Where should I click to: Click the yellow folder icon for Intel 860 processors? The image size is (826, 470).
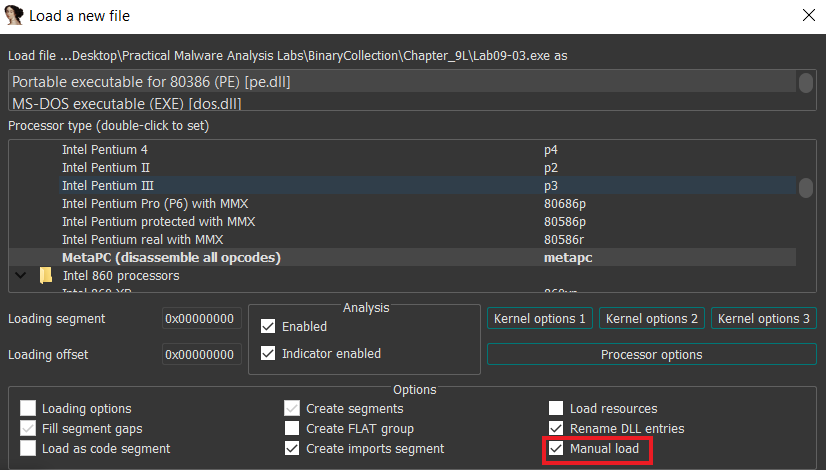(x=45, y=275)
